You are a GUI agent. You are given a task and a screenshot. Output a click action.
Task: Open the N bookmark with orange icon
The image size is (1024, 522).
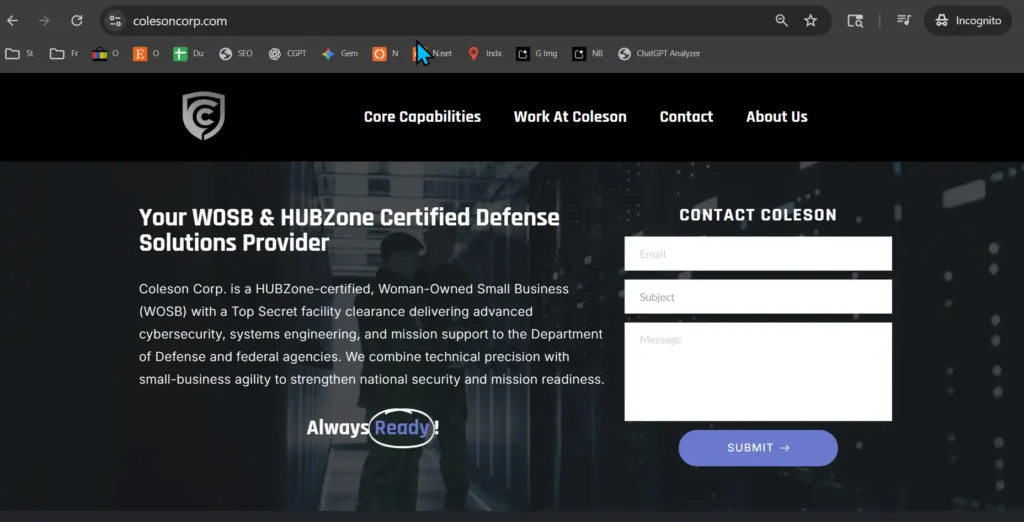coord(385,54)
